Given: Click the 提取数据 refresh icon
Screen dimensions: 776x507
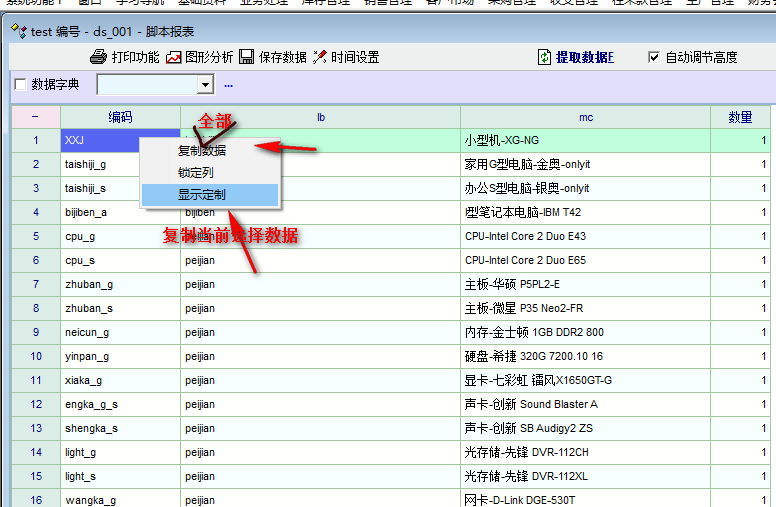Looking at the screenshot, I should 544,57.
